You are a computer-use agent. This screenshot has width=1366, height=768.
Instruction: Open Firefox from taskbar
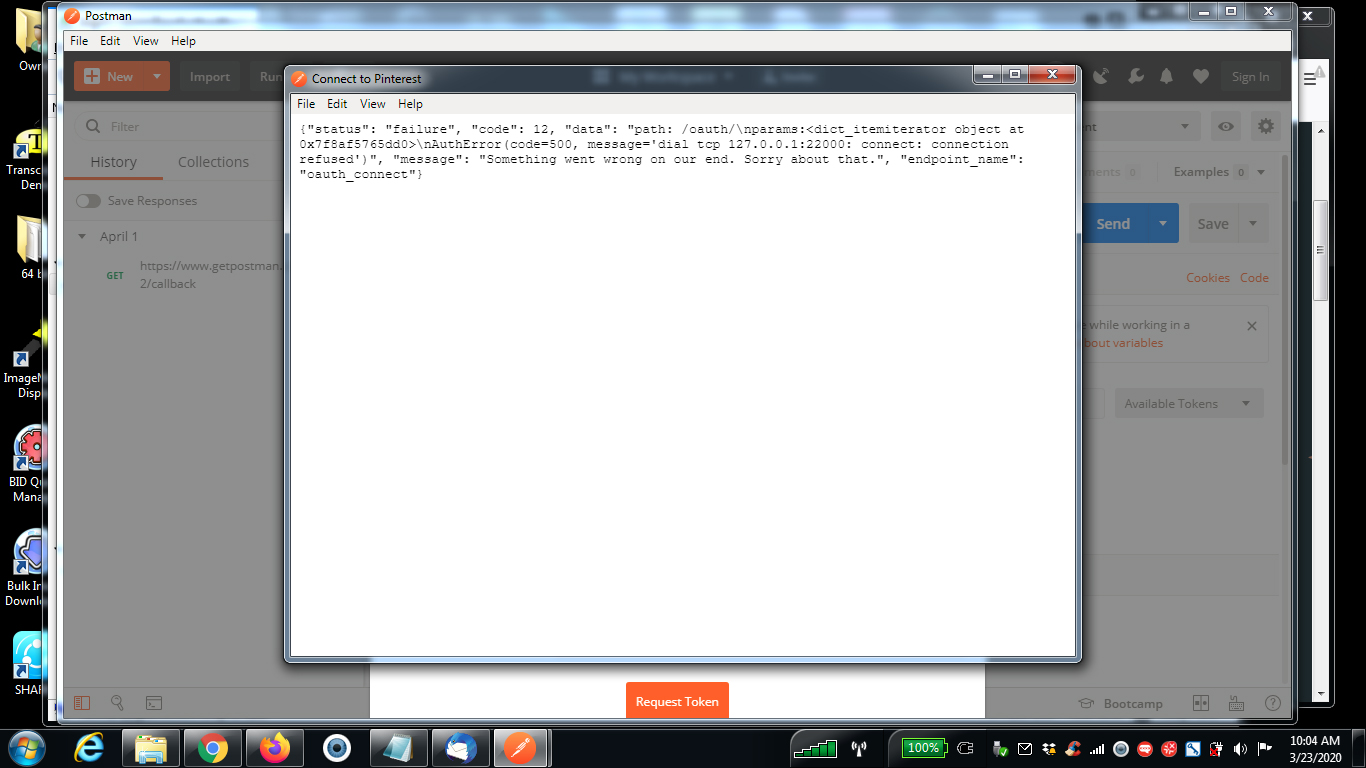(274, 747)
